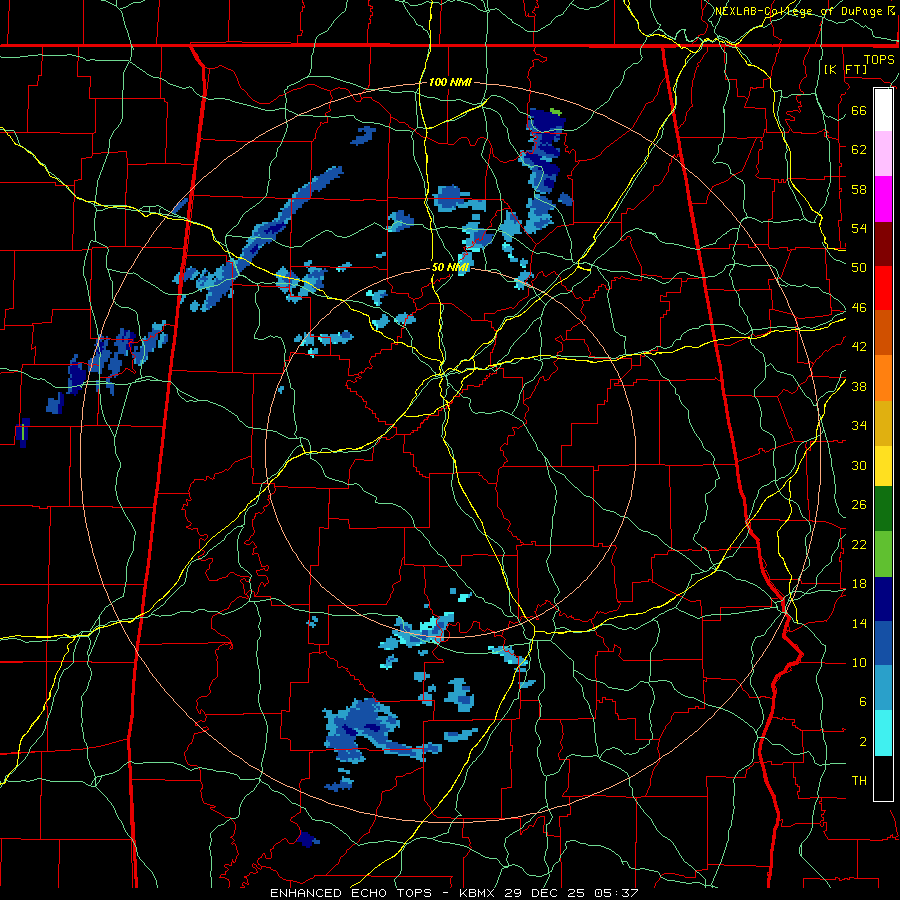Select the "46" legend value
Viewport: 900px width, 900px height.
pyautogui.click(x=859, y=308)
